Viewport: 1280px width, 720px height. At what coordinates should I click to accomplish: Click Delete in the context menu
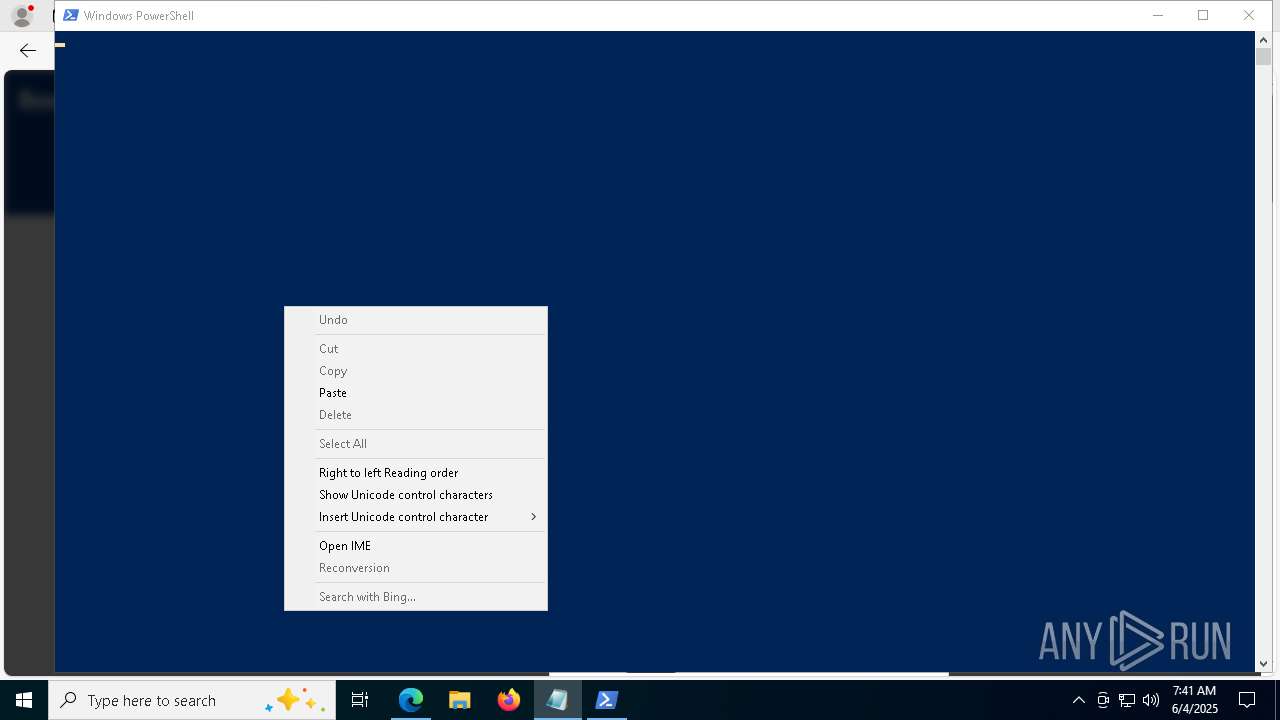click(415, 415)
